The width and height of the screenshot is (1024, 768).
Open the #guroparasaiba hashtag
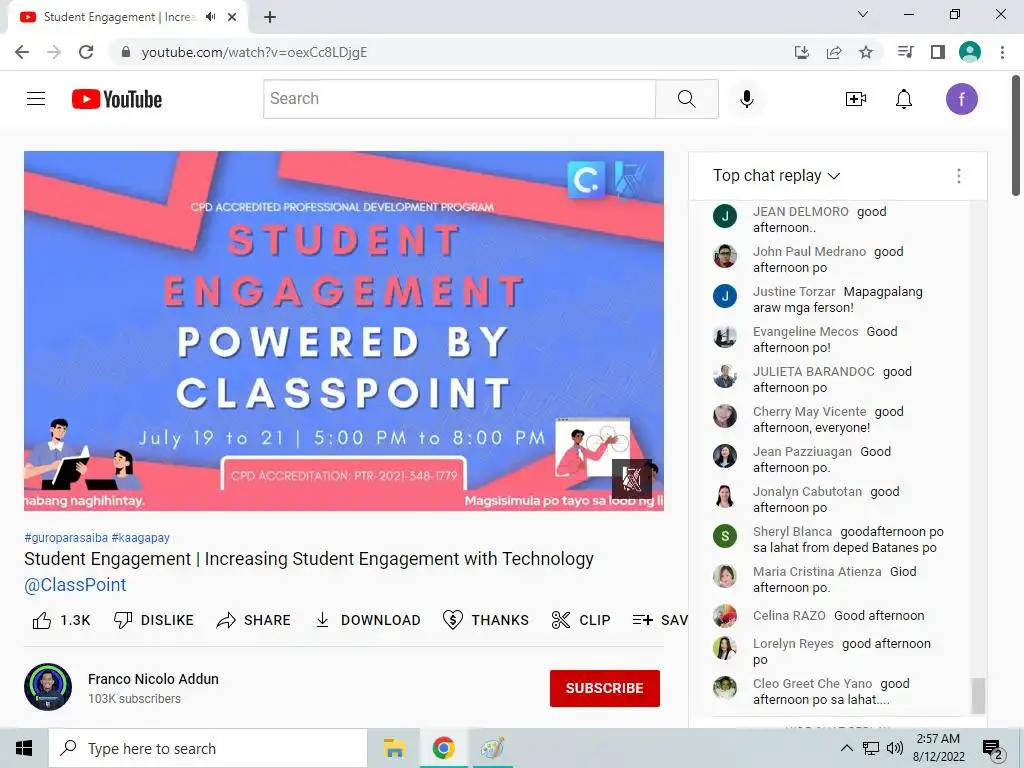[66, 537]
